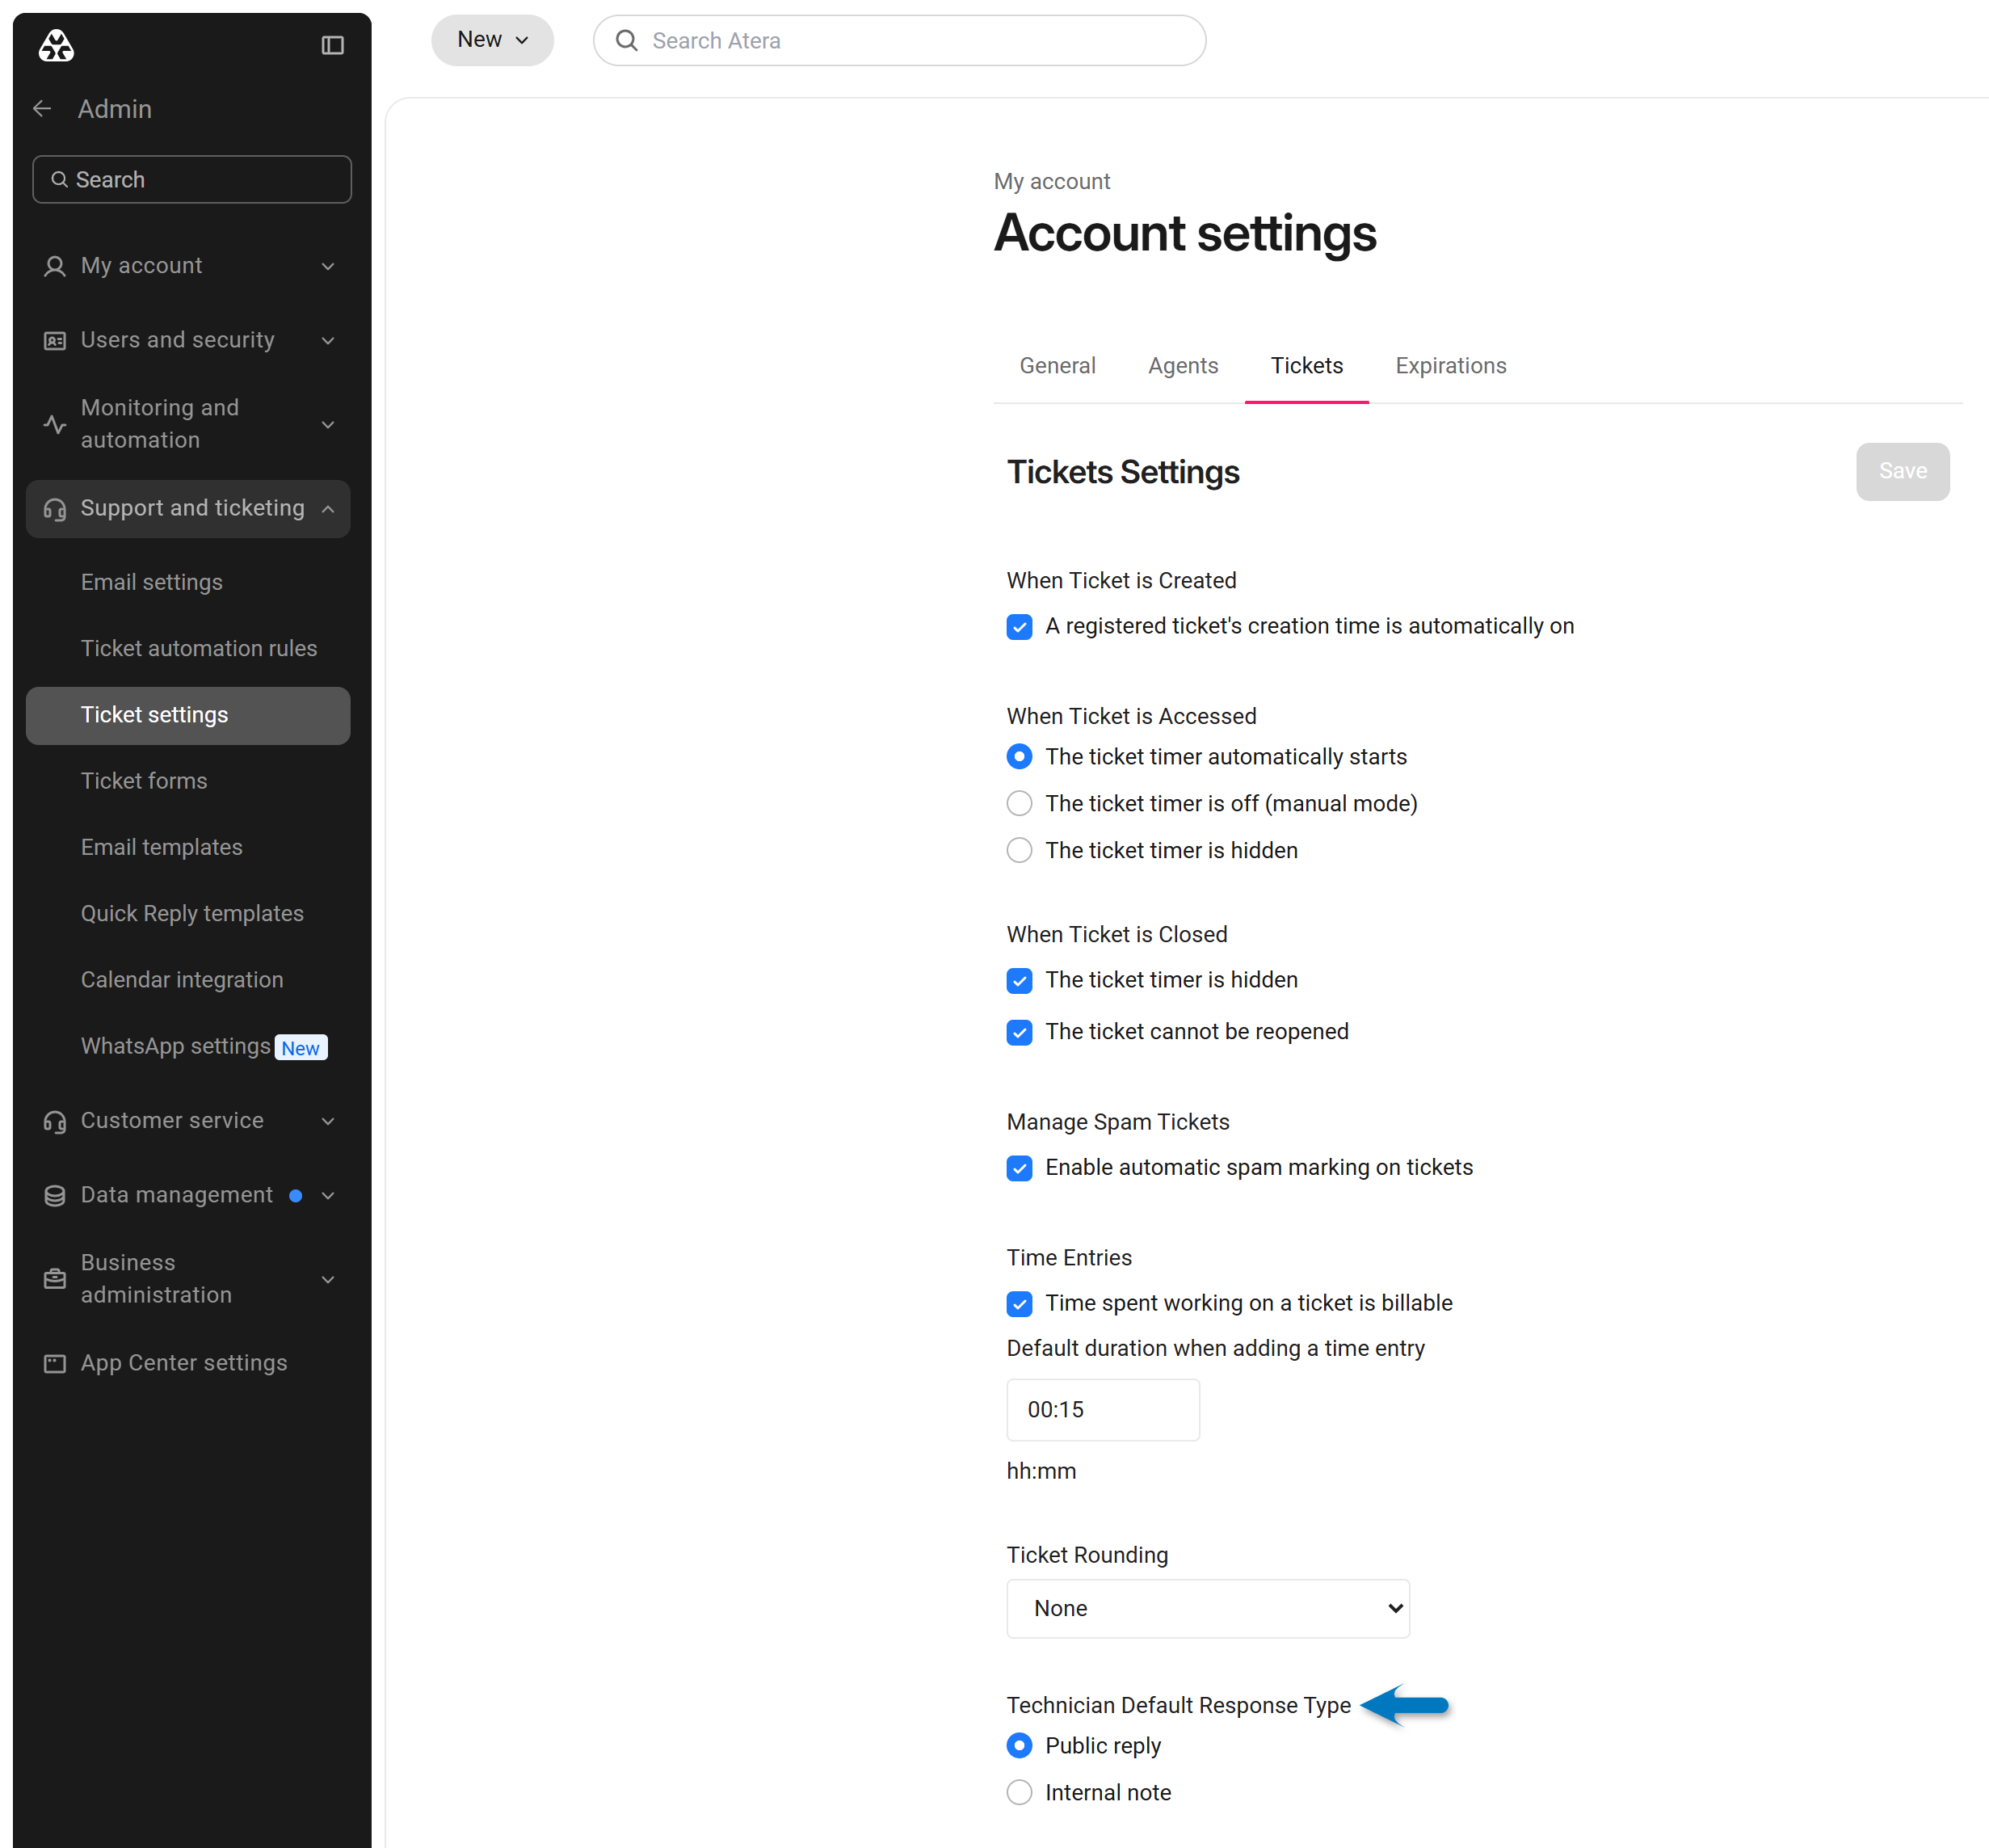The height and width of the screenshot is (1848, 1989).
Task: Disable automatic spam marking checkbox
Action: [x=1019, y=1168]
